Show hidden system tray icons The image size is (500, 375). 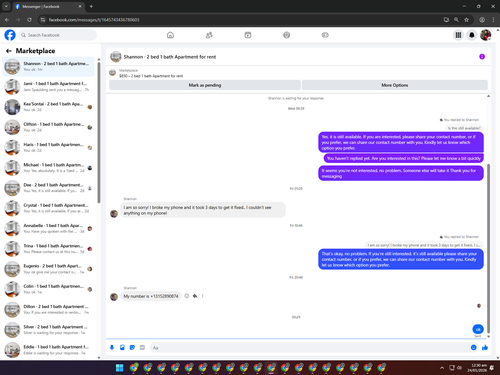[x=442, y=368]
